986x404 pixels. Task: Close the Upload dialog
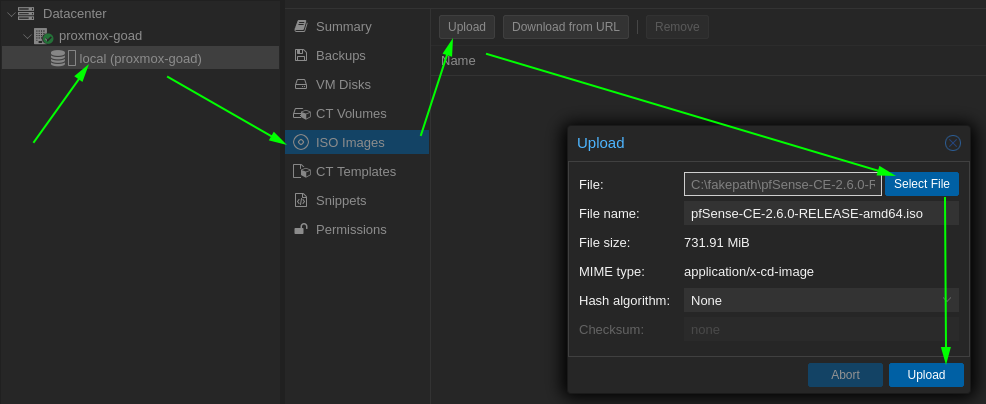coord(953,143)
